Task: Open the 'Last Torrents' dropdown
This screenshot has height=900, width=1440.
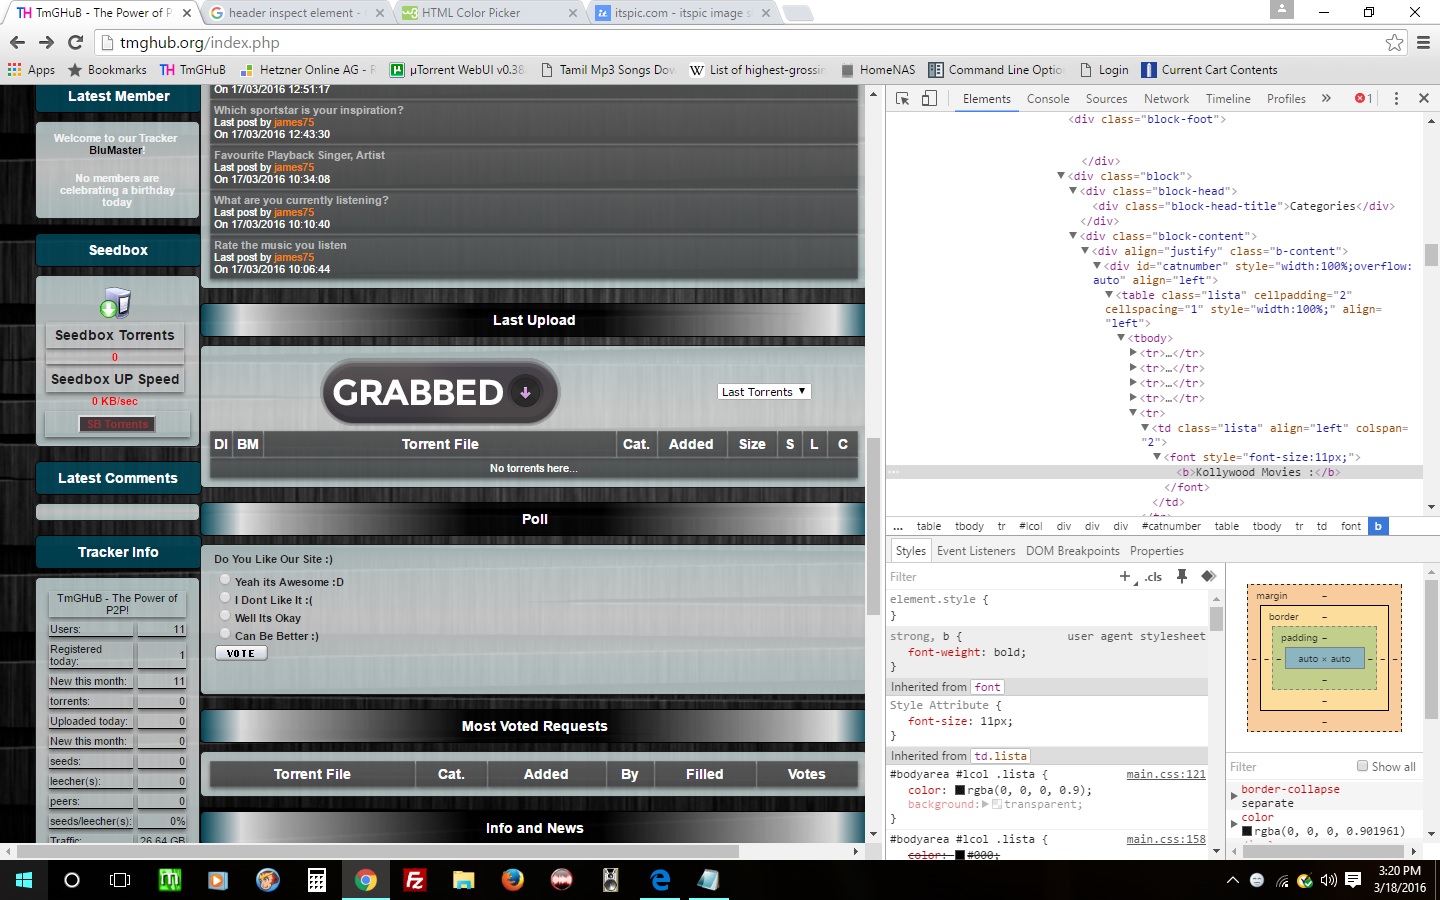Action: click(x=764, y=392)
